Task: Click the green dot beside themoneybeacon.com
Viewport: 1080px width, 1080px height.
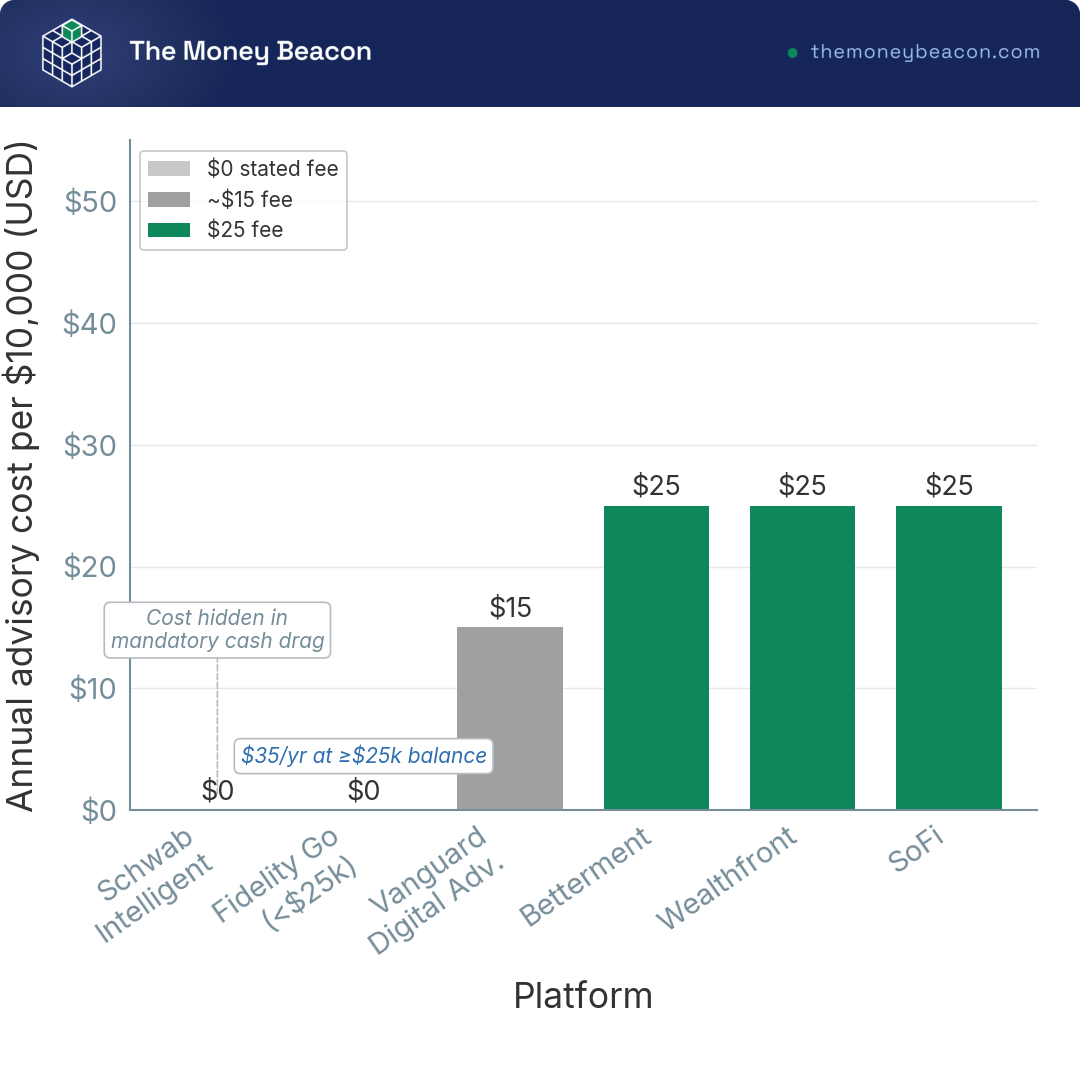Action: pos(792,52)
